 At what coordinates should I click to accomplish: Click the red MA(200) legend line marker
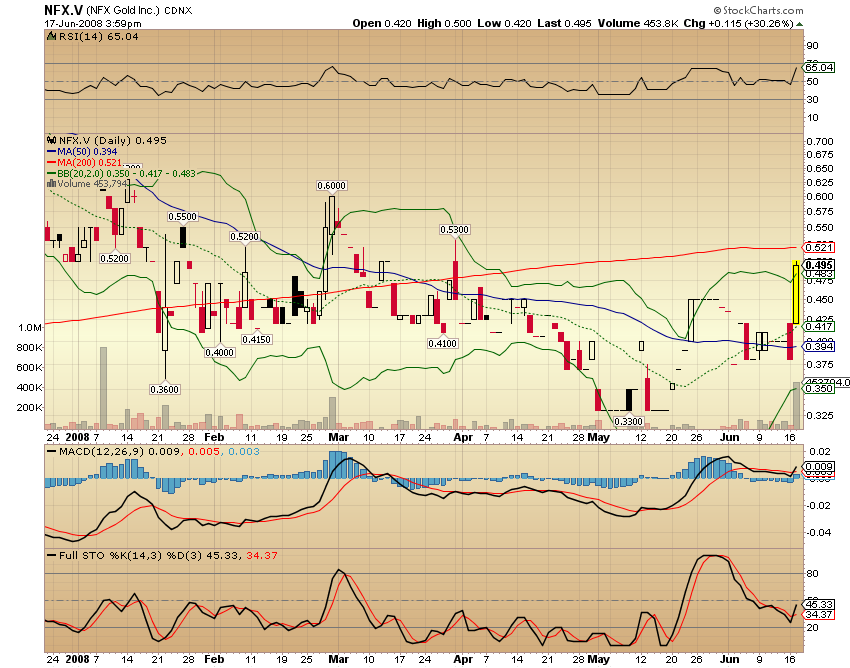click(51, 162)
